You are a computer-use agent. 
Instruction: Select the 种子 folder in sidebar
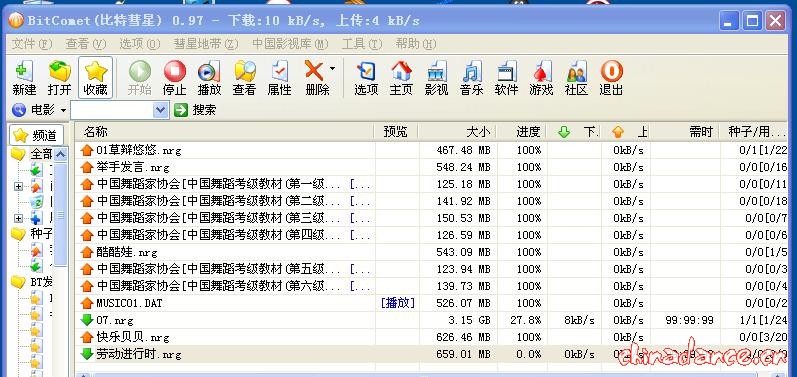pos(33,234)
